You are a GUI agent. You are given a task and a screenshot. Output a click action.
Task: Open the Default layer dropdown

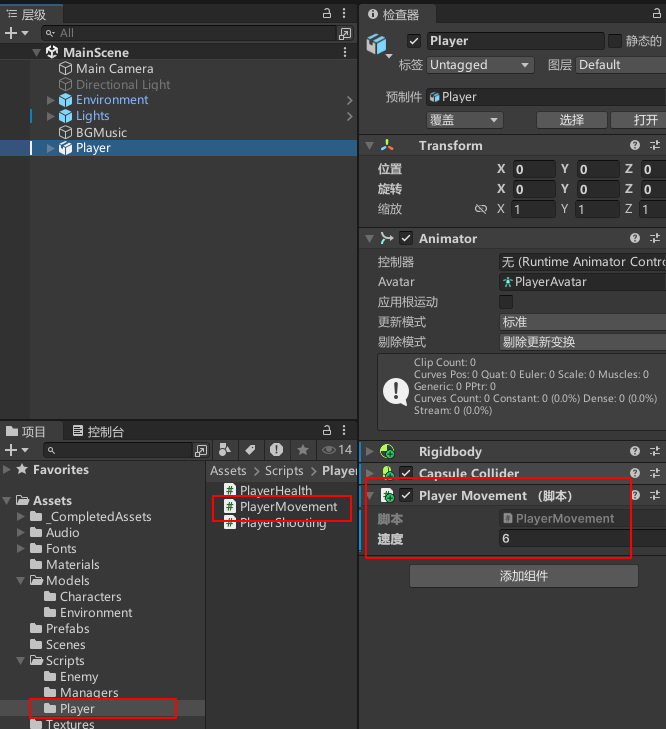point(621,65)
